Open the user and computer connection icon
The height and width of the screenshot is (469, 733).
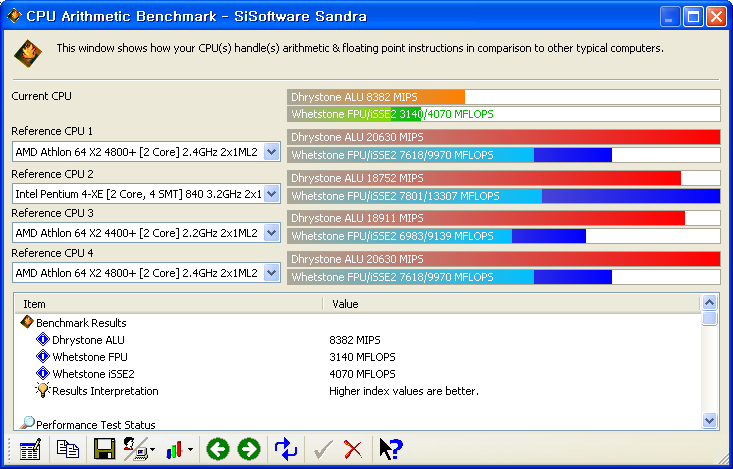137,449
